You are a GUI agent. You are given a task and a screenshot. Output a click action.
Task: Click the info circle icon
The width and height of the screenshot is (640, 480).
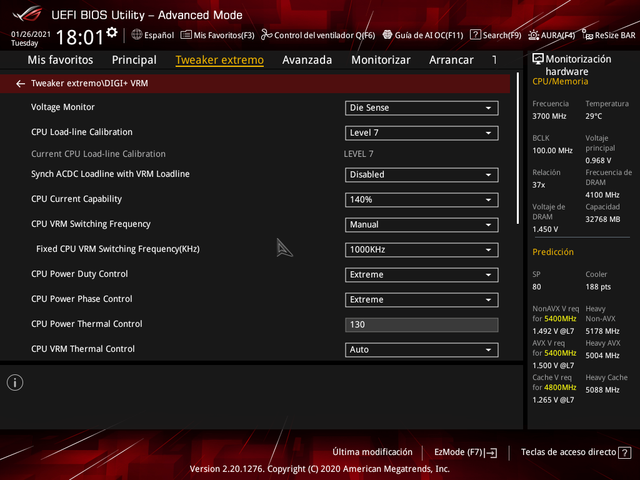15,383
